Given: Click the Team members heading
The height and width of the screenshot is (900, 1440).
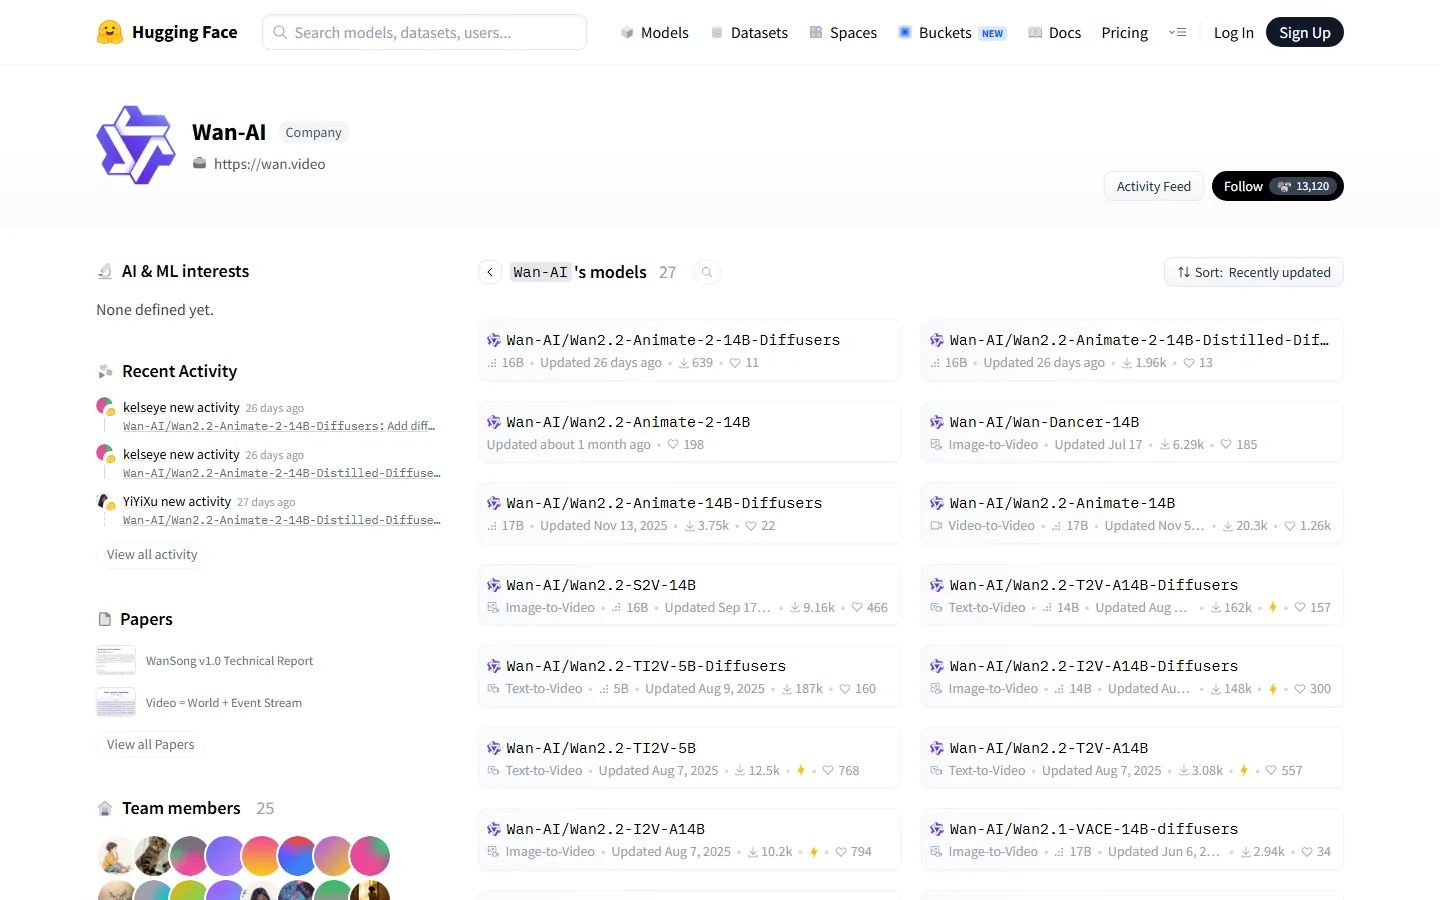Looking at the screenshot, I should pos(181,808).
